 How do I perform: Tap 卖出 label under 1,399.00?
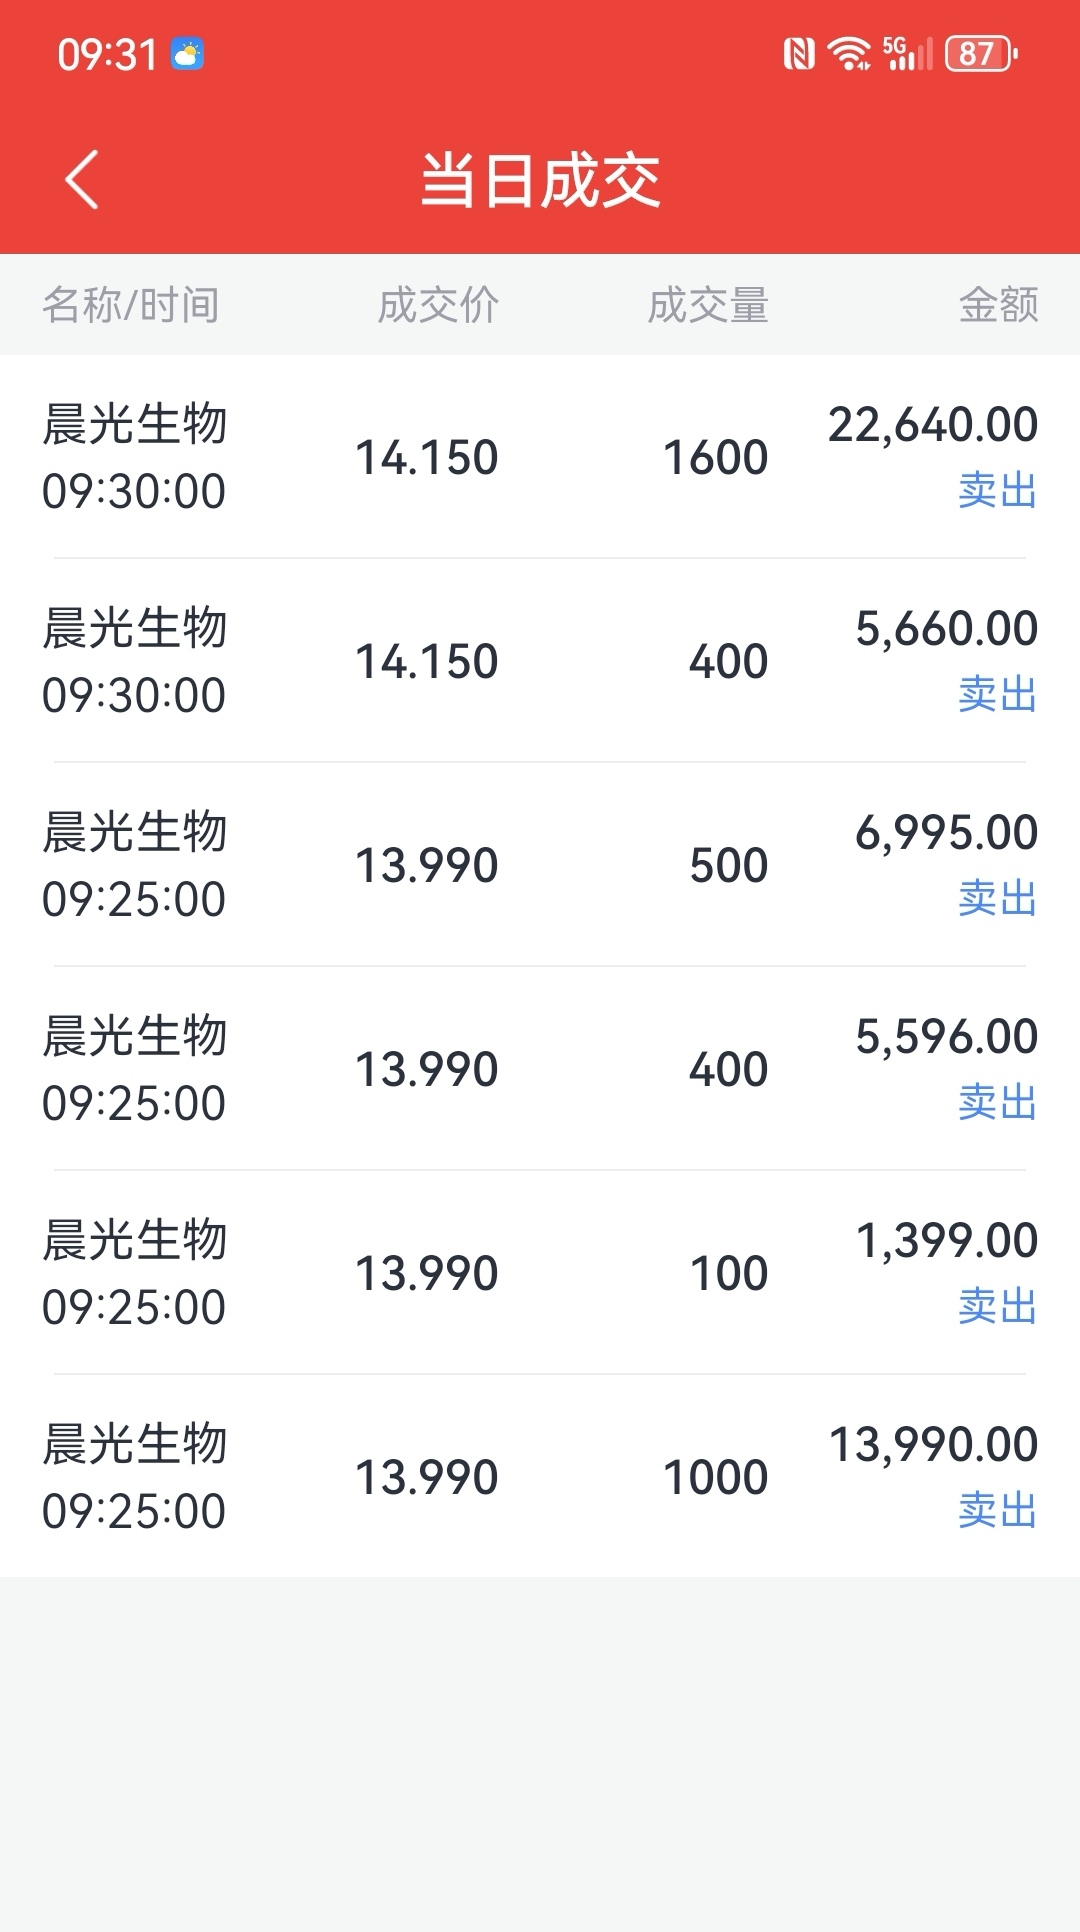tap(997, 1307)
